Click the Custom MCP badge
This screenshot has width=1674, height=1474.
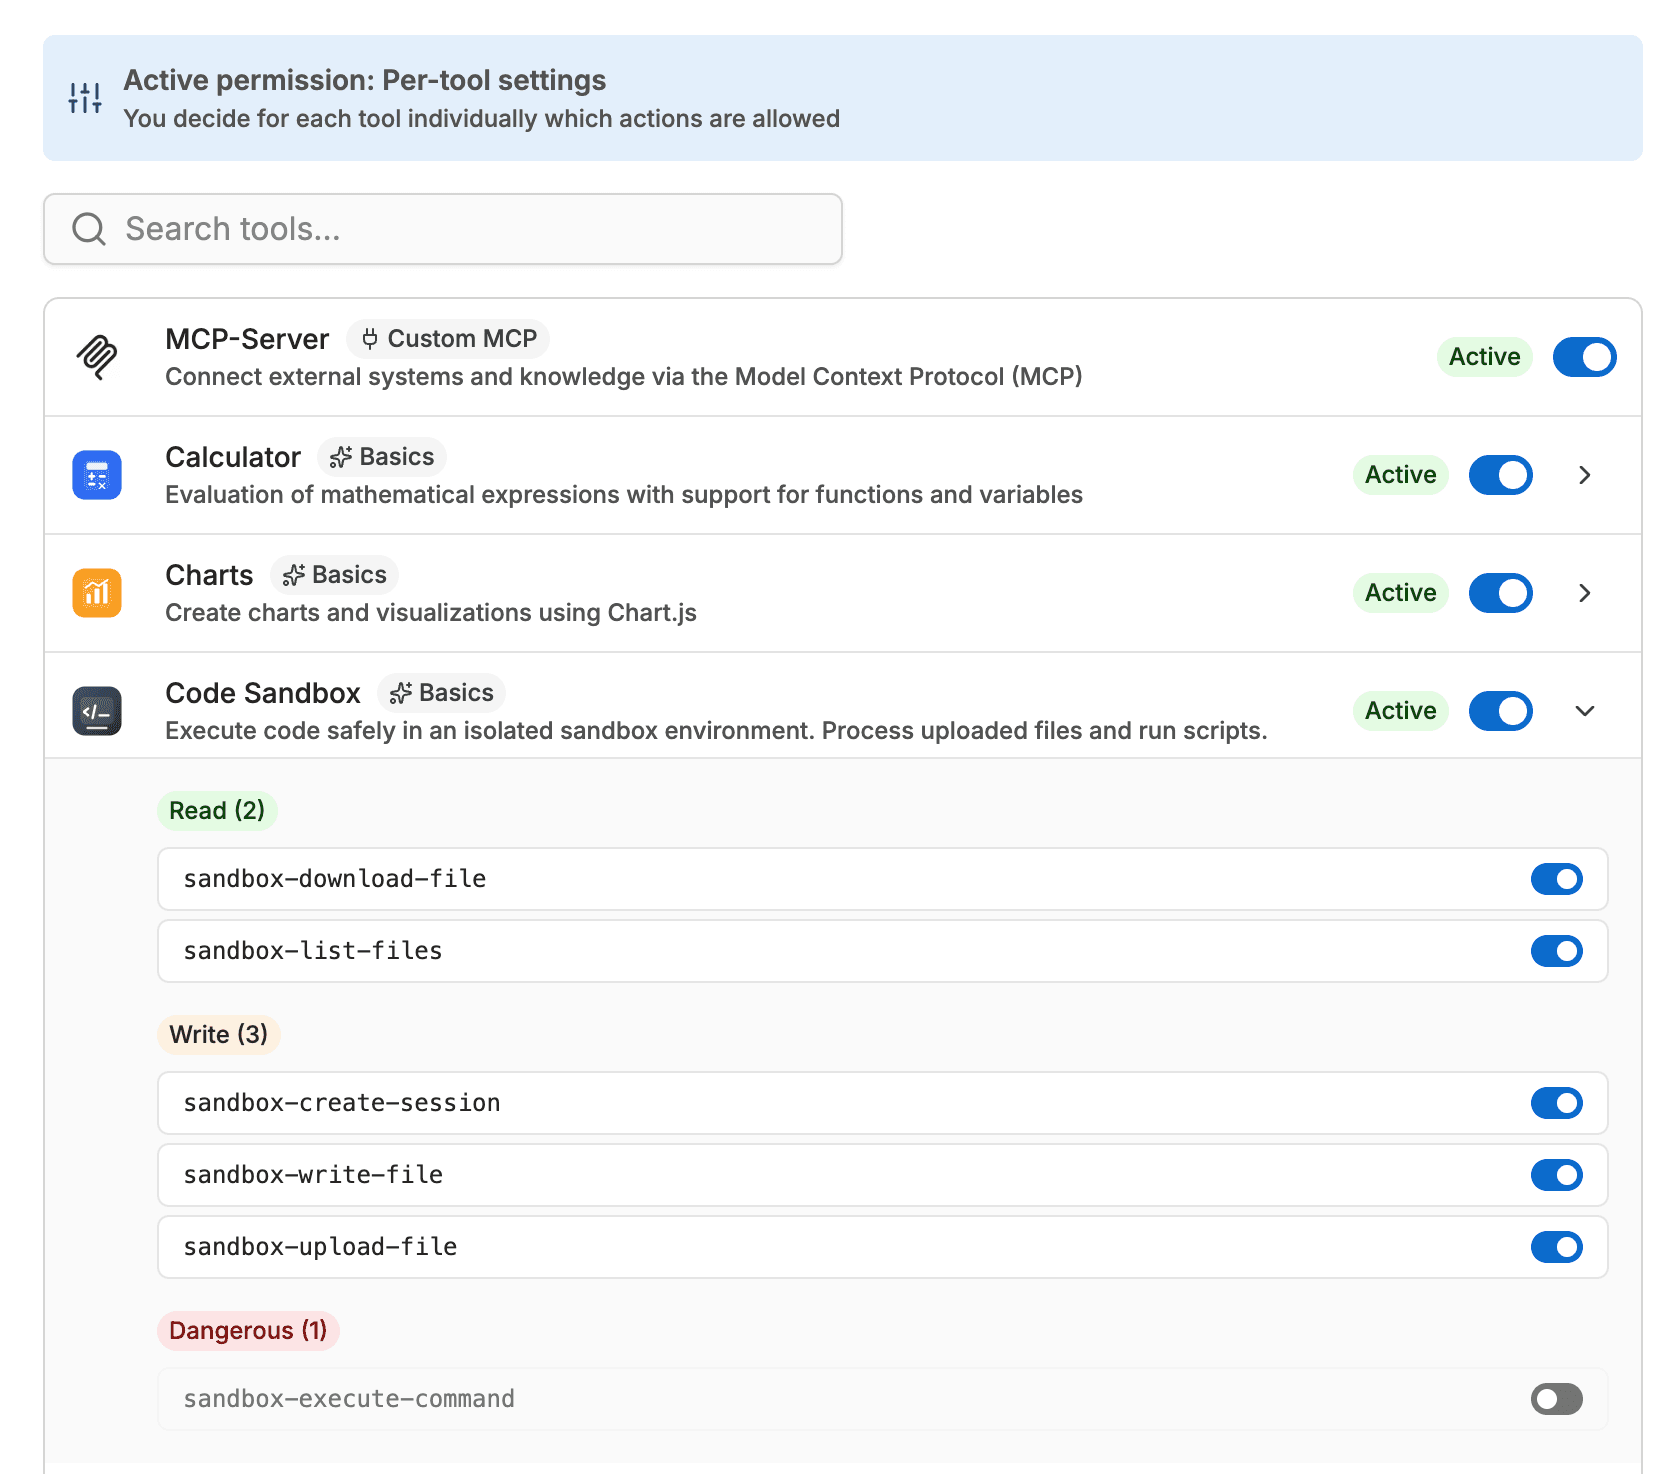[x=448, y=338]
